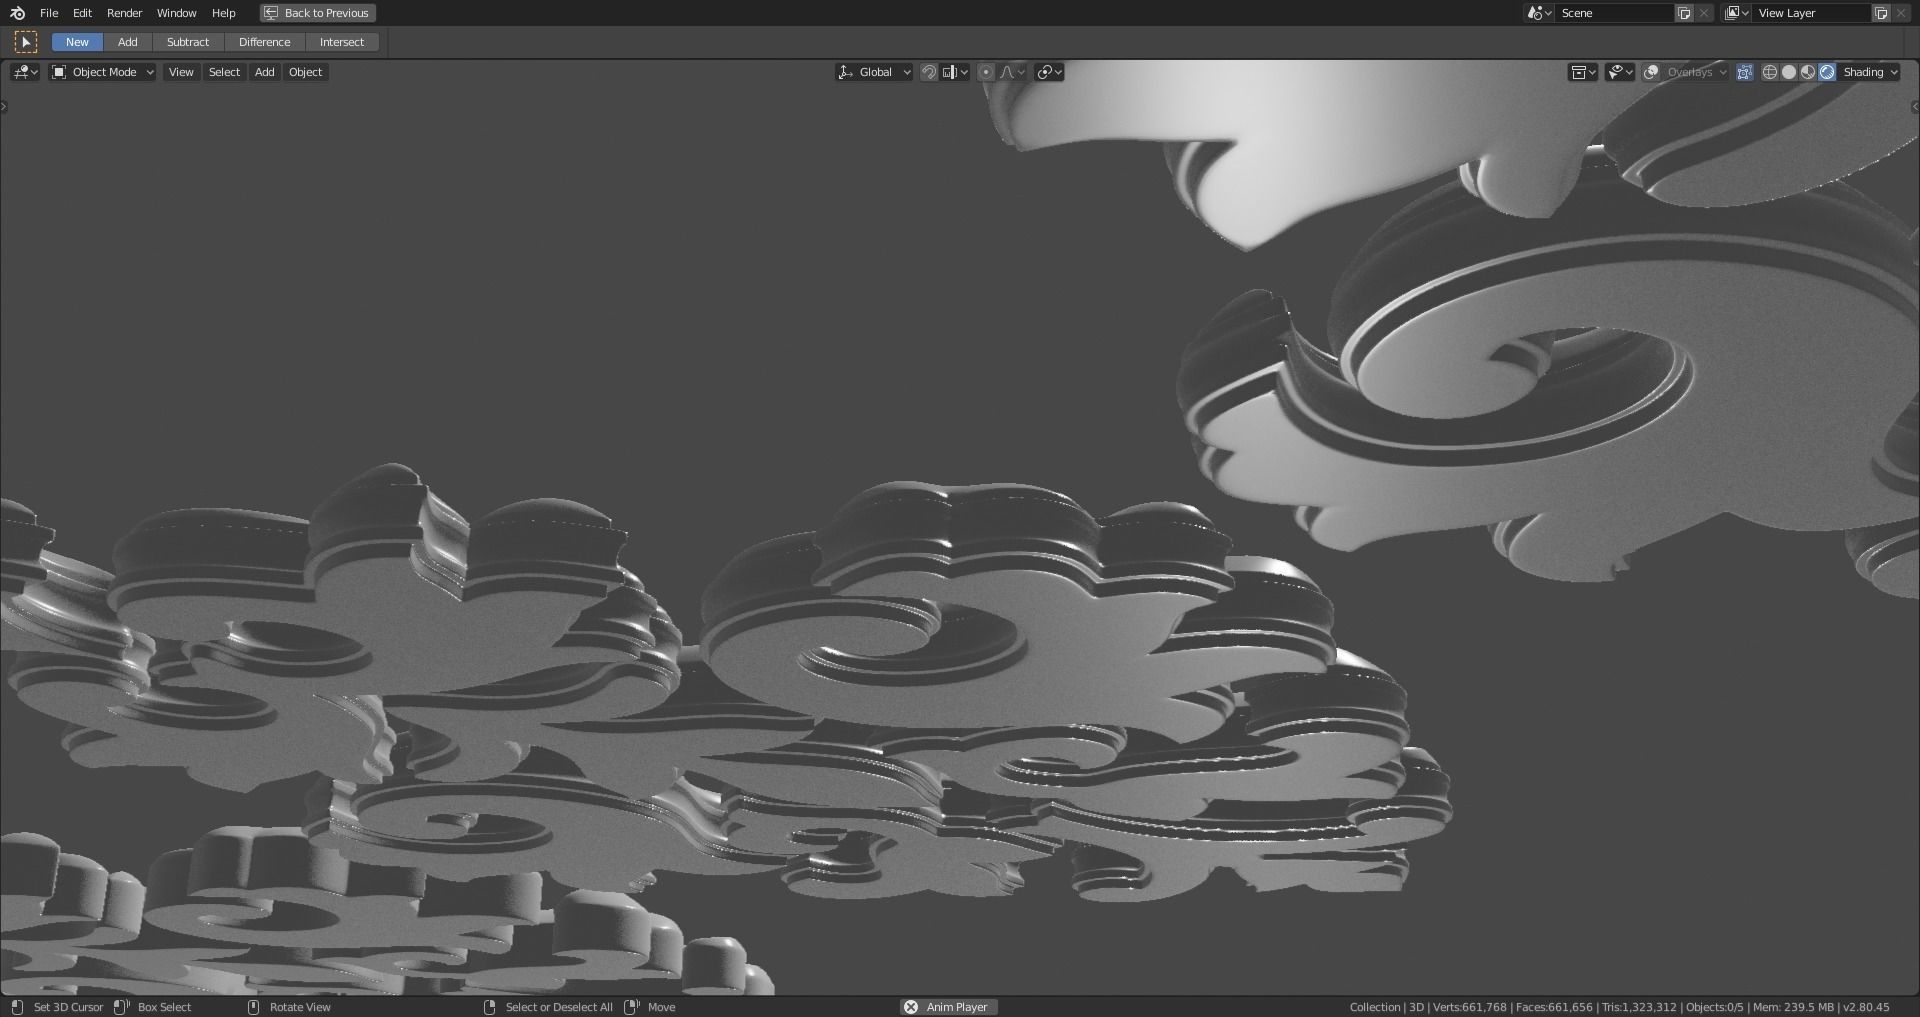Click the Box Select status hint
Screen dimensions: 1920x1017
[164, 1007]
